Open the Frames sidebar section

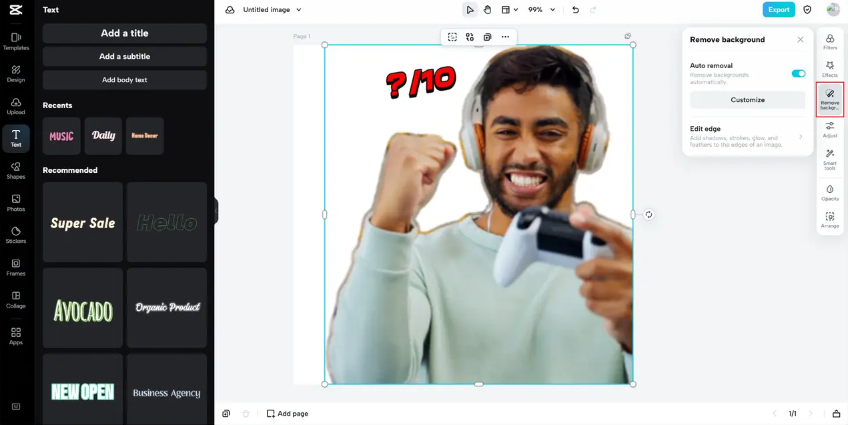tap(16, 267)
